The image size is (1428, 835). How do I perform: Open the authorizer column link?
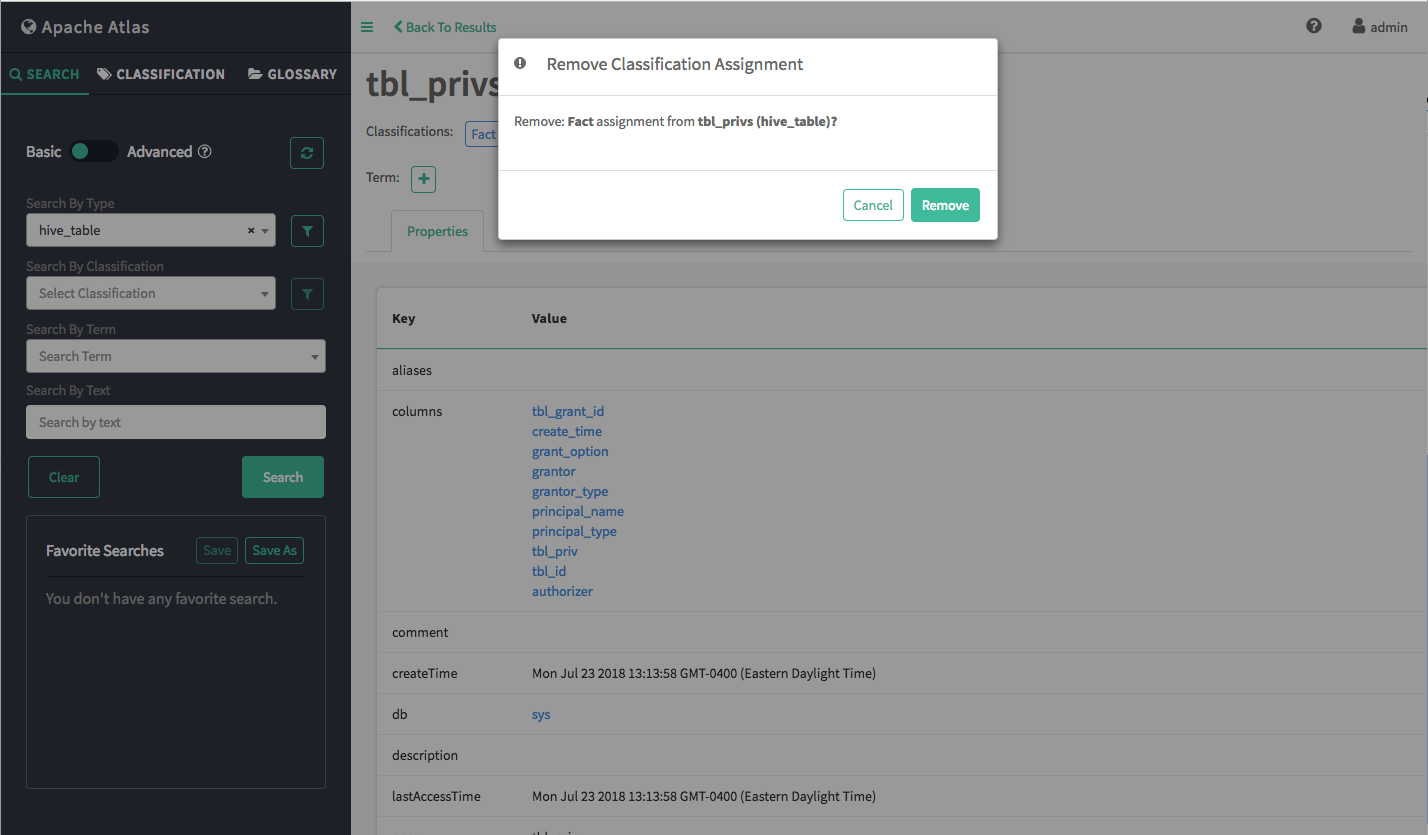coord(562,591)
